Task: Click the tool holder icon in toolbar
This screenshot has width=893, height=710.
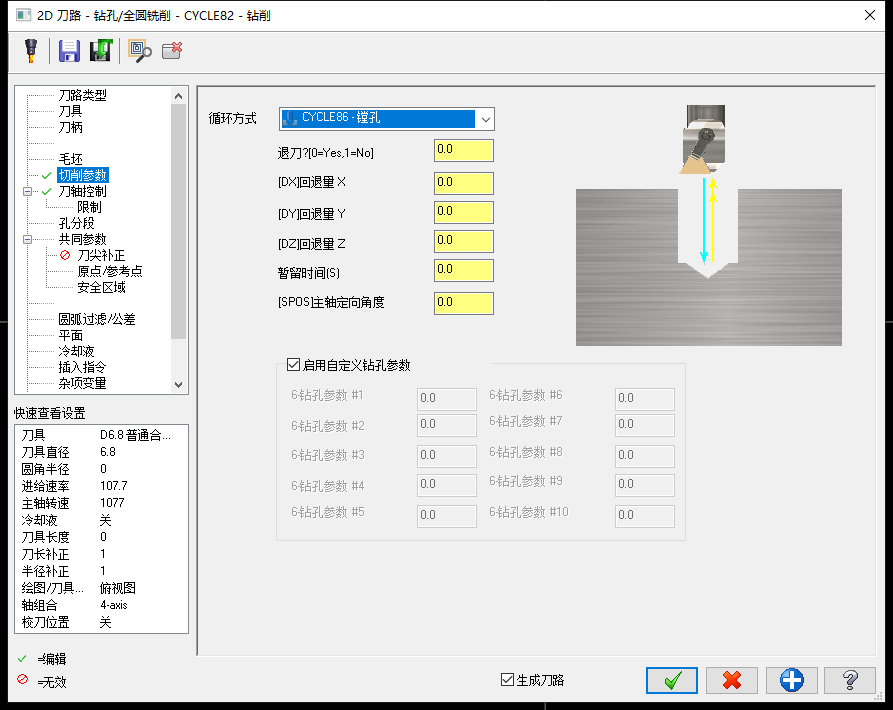Action: [31, 51]
